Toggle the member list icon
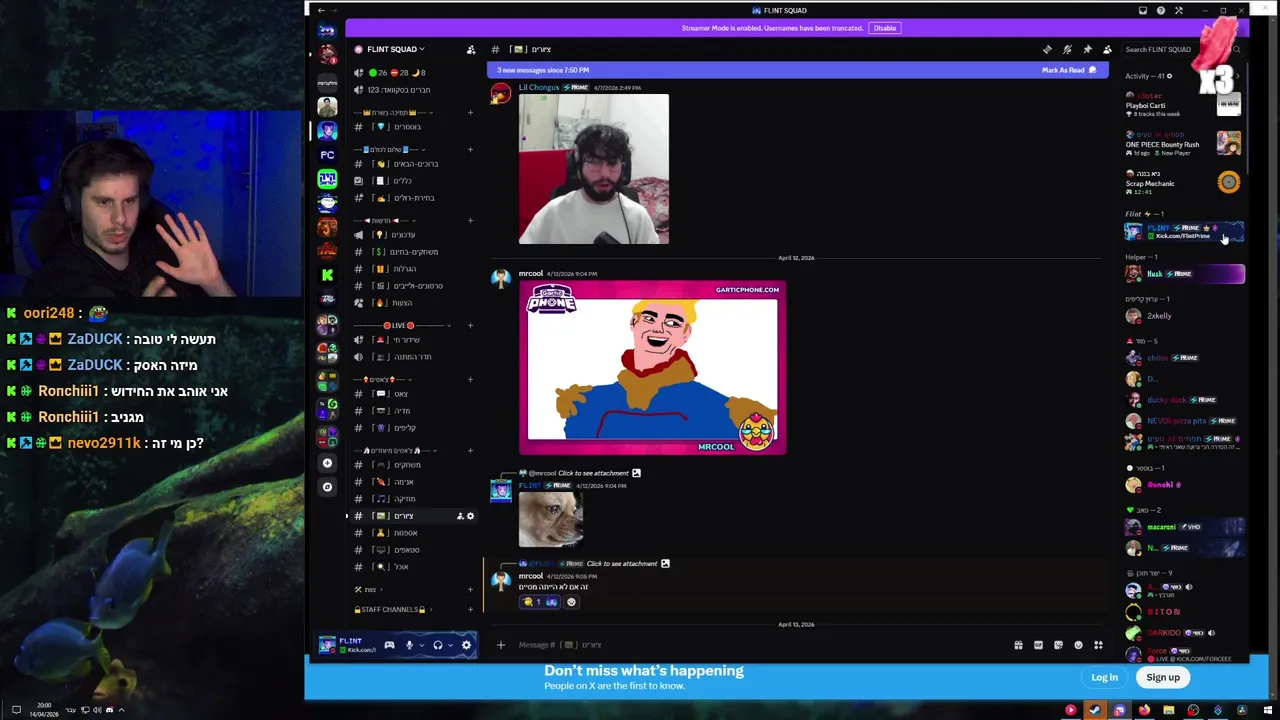Viewport: 1280px width, 720px height. pyautogui.click(x=1107, y=49)
